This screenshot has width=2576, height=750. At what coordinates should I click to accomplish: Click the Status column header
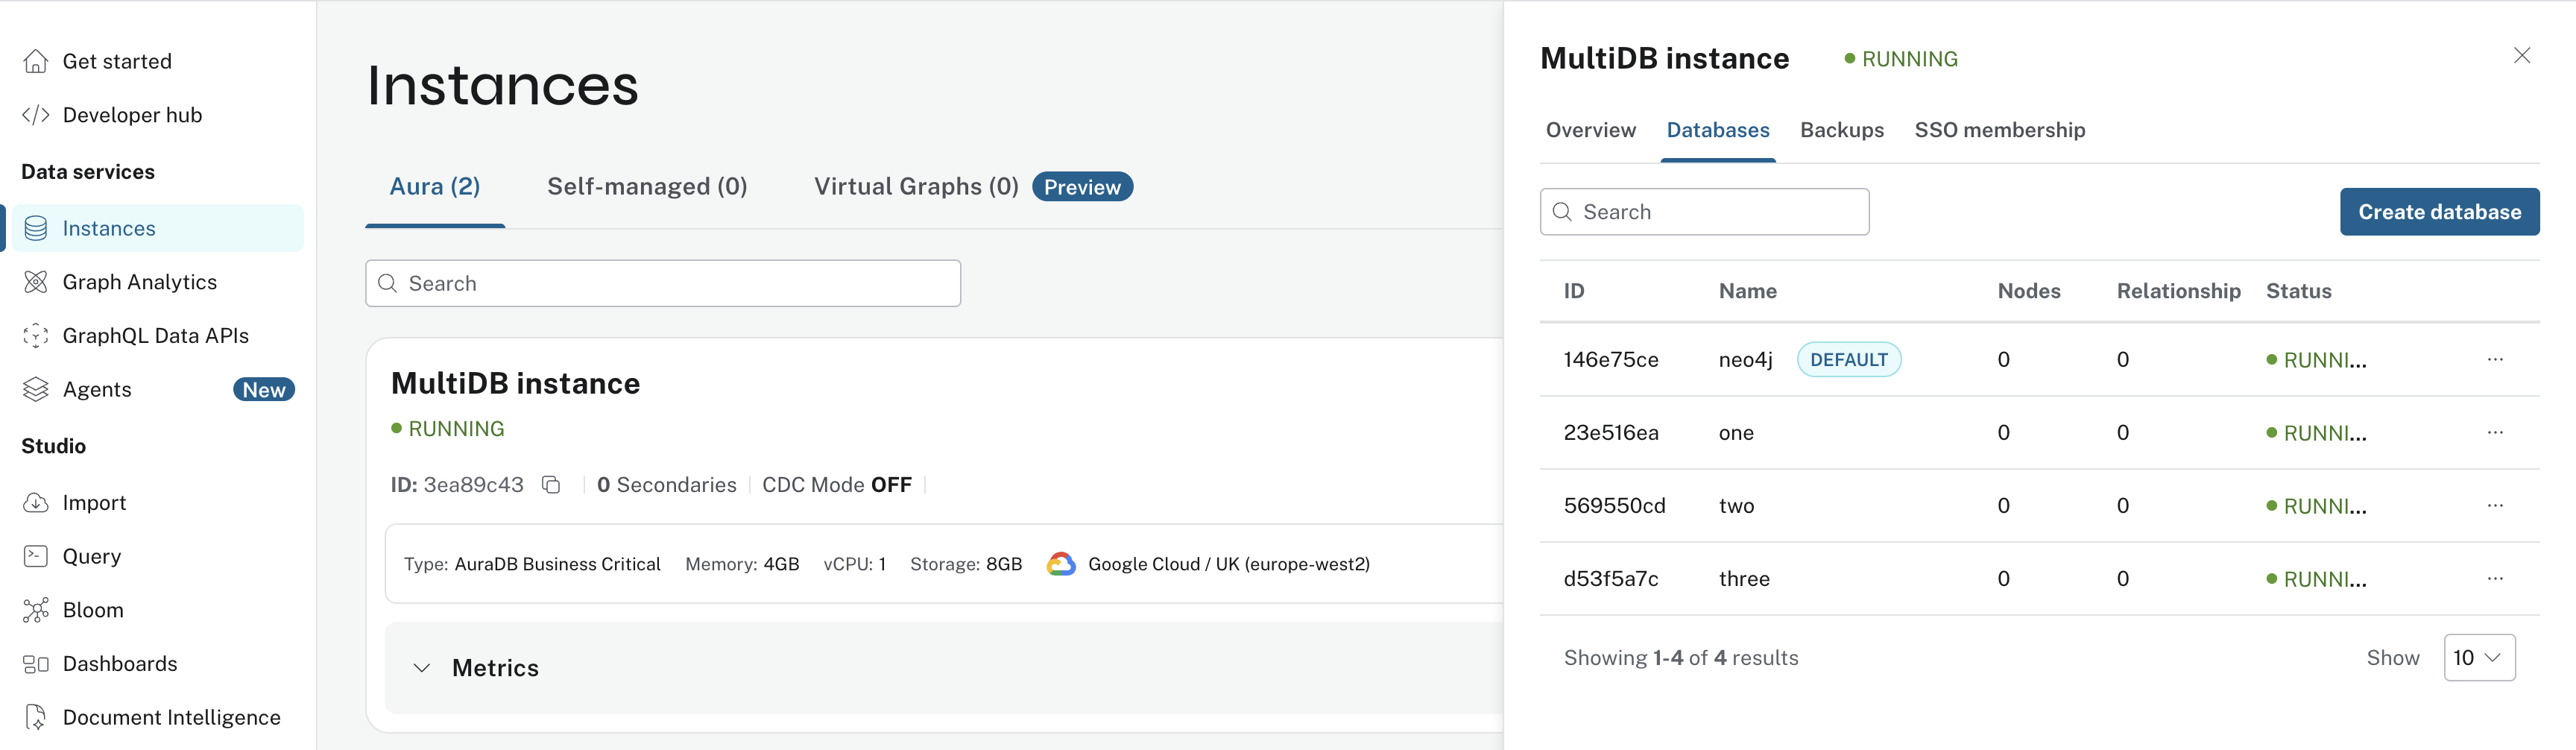point(2298,291)
